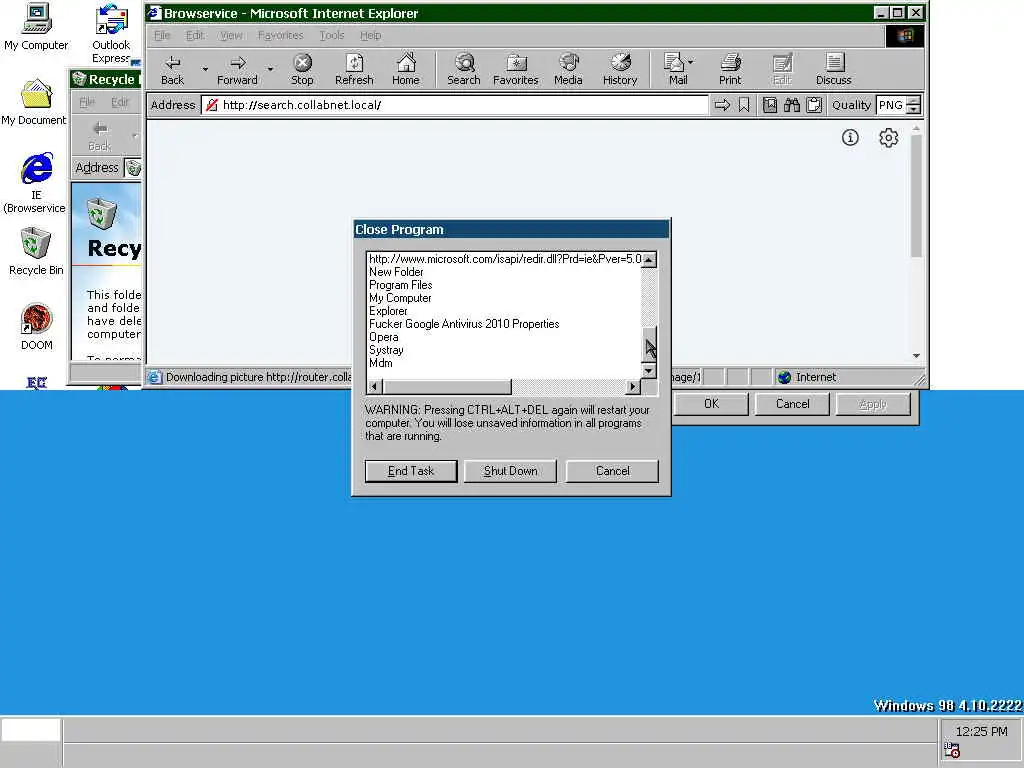This screenshot has width=1024, height=768.
Task: Click the insecure page icon in address bar
Action: tap(212, 105)
